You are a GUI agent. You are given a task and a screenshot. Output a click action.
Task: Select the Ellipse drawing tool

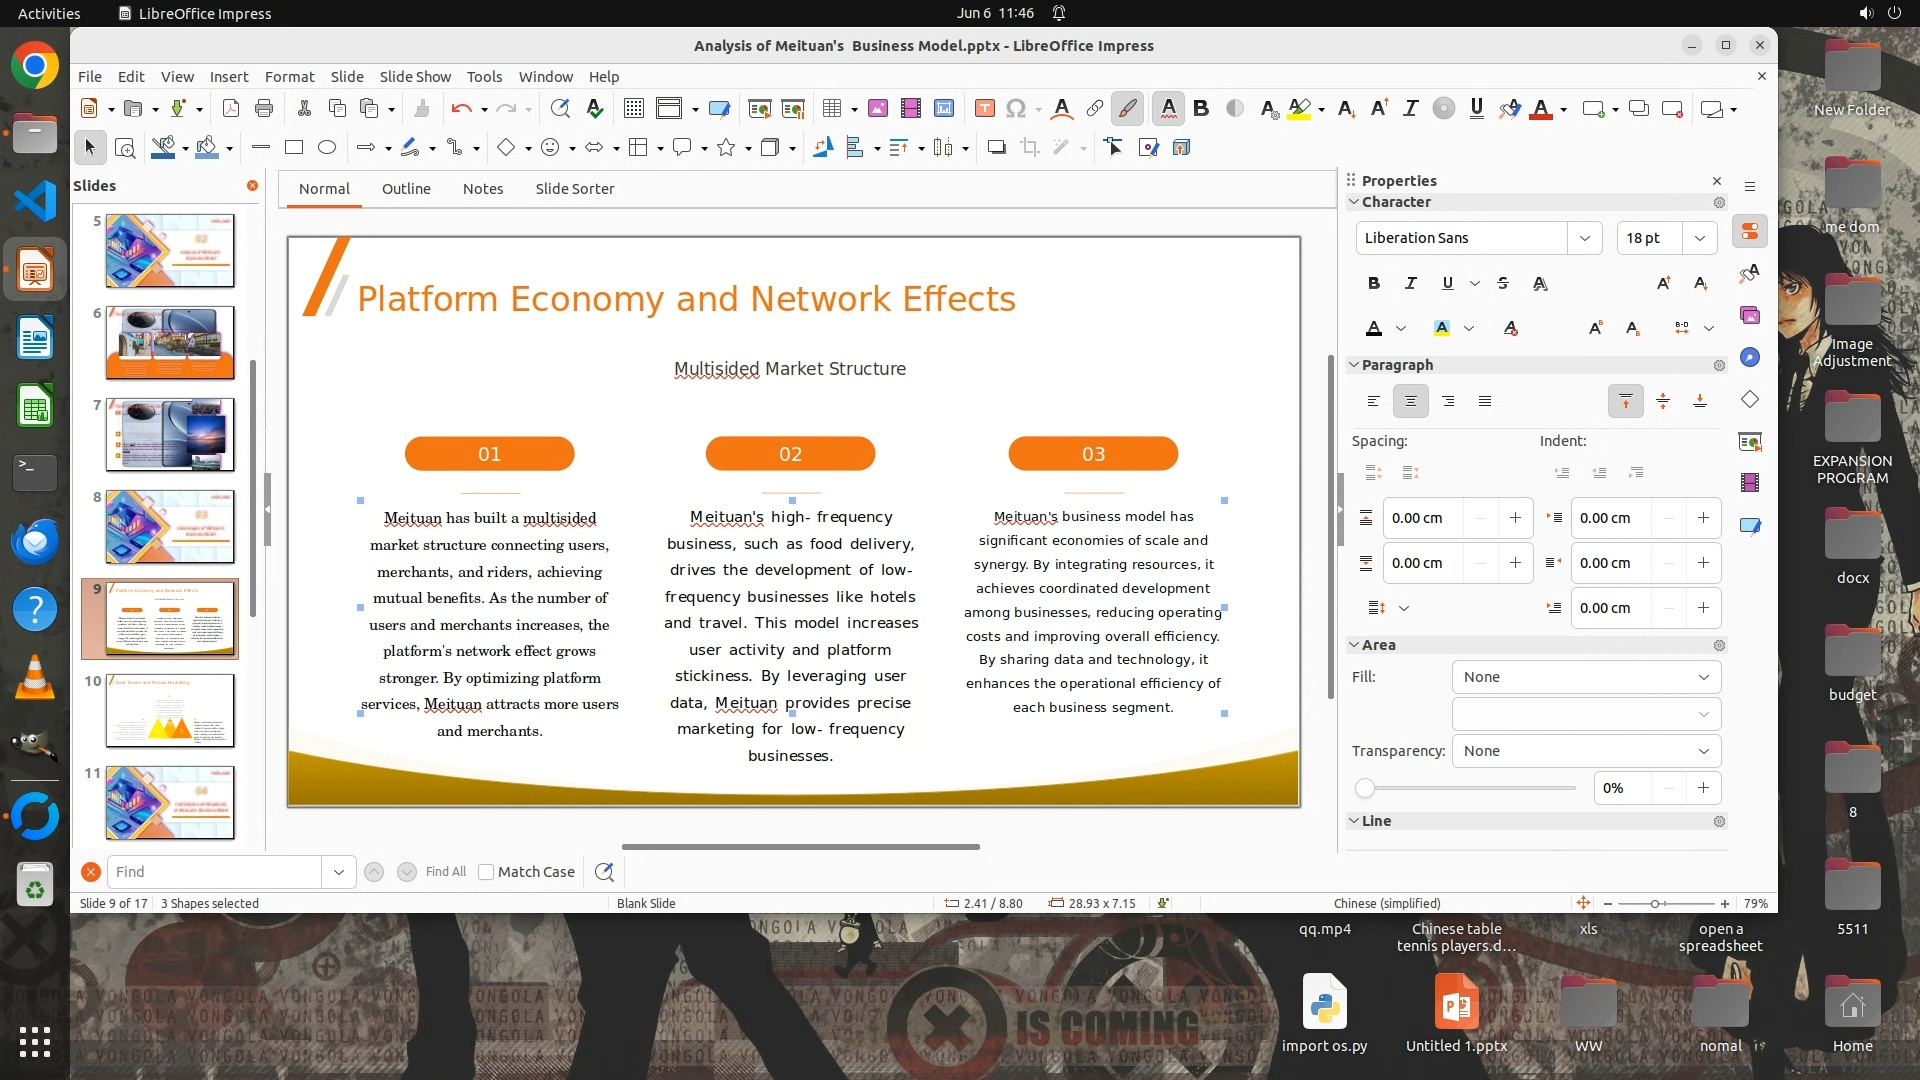(x=327, y=148)
